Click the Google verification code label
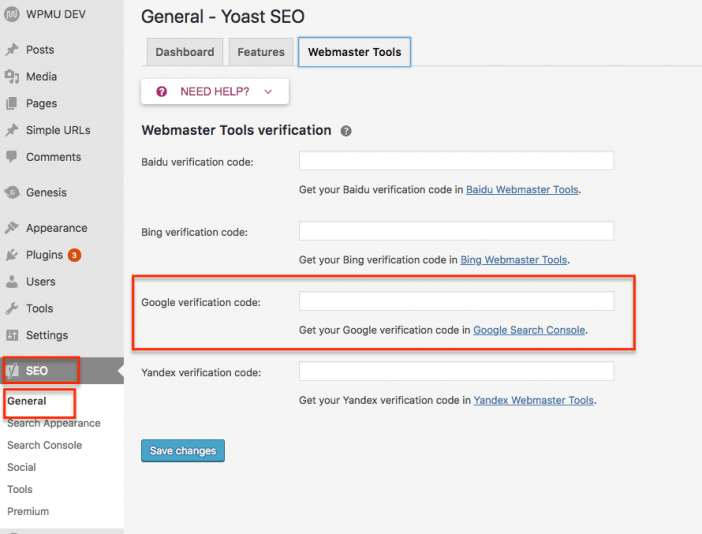Image resolution: width=702 pixels, height=534 pixels. click(201, 303)
